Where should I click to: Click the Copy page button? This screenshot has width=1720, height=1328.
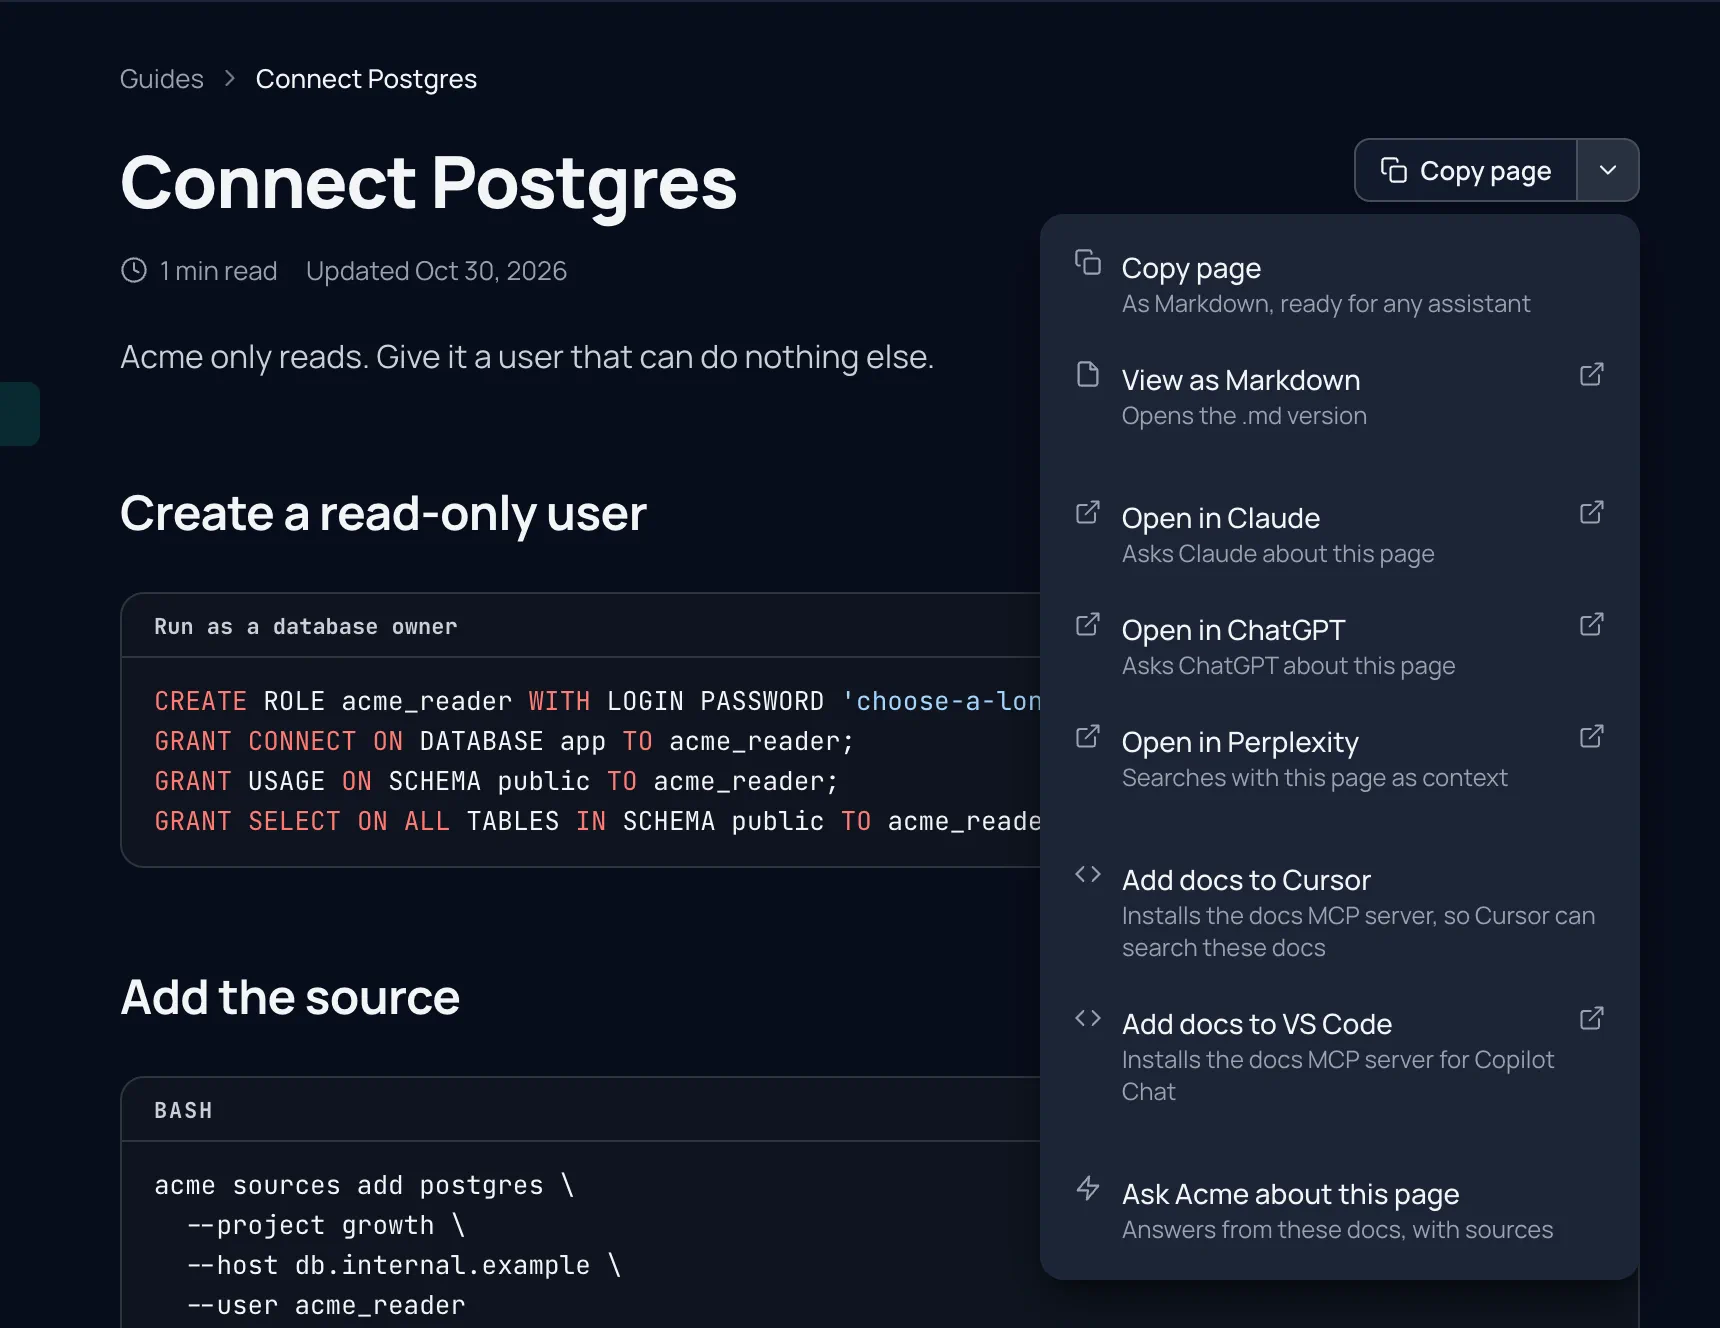click(x=1466, y=170)
